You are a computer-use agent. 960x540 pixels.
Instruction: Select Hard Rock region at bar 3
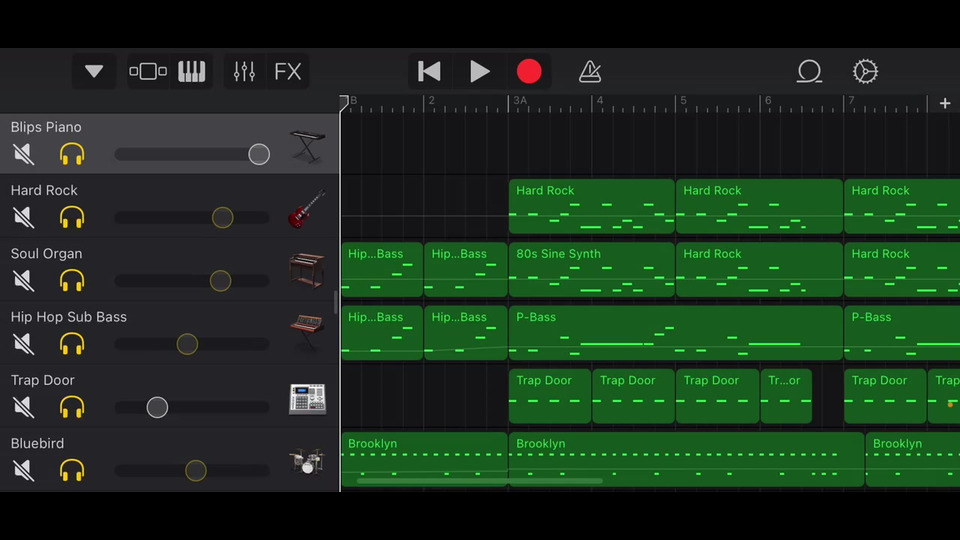pos(591,206)
